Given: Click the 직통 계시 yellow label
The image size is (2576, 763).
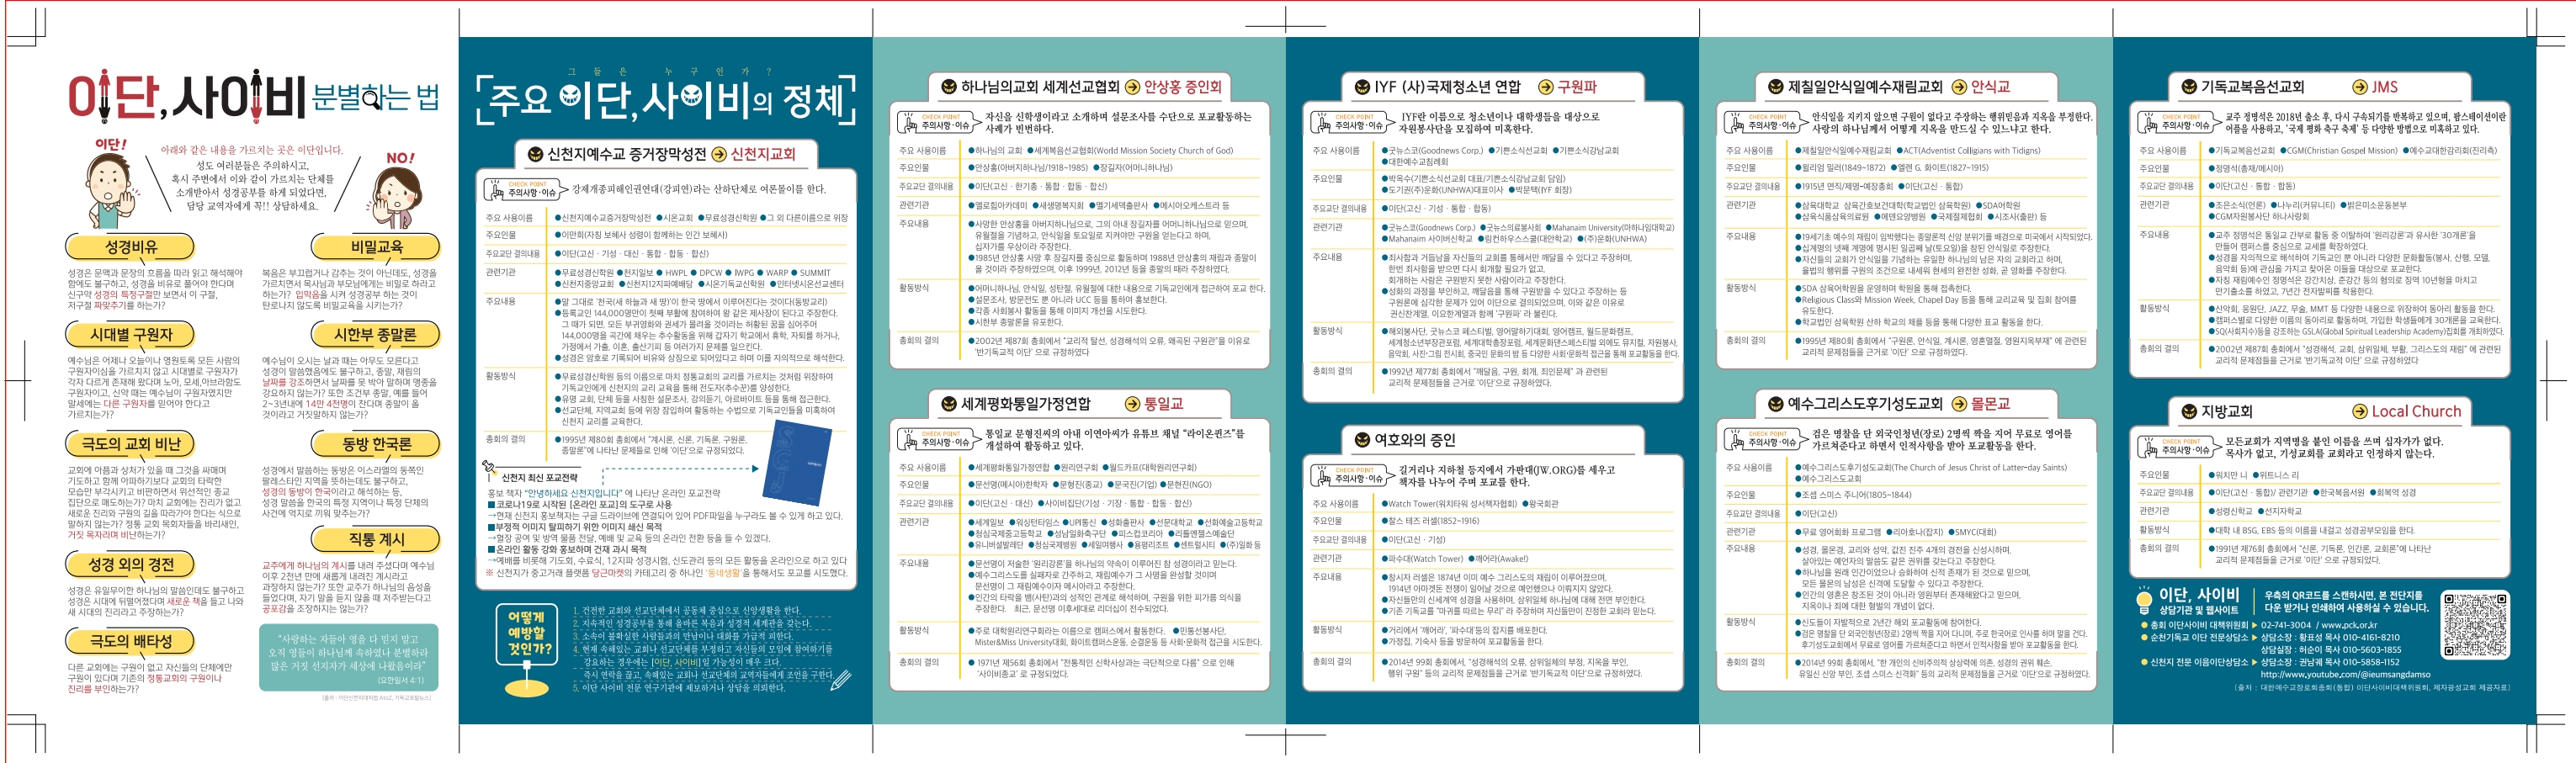Looking at the screenshot, I should click(376, 540).
